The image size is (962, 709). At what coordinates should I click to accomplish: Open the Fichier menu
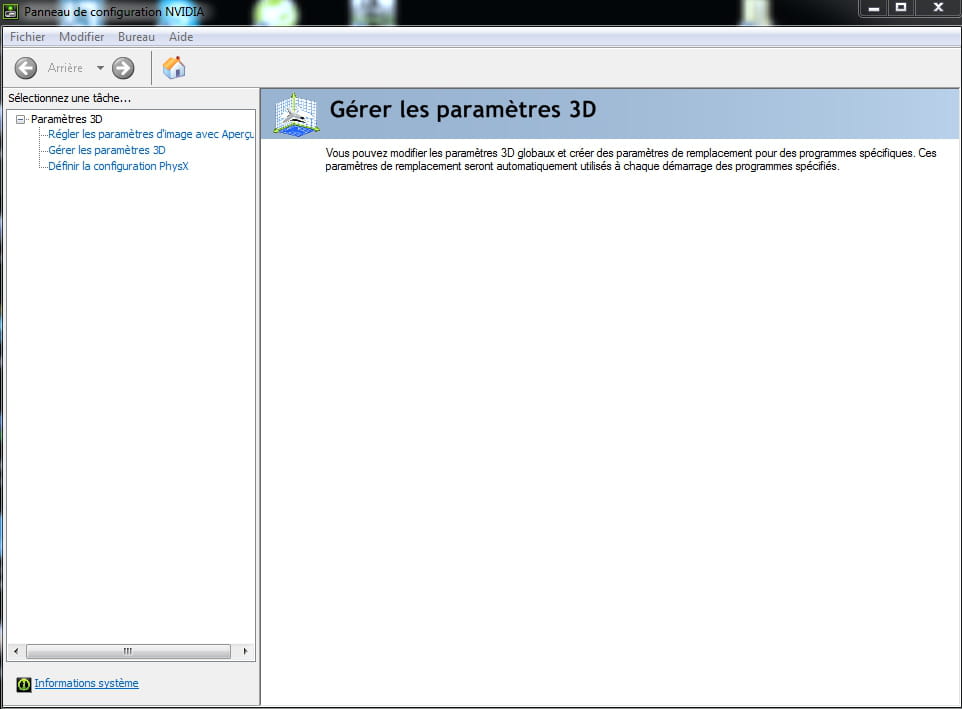[28, 37]
